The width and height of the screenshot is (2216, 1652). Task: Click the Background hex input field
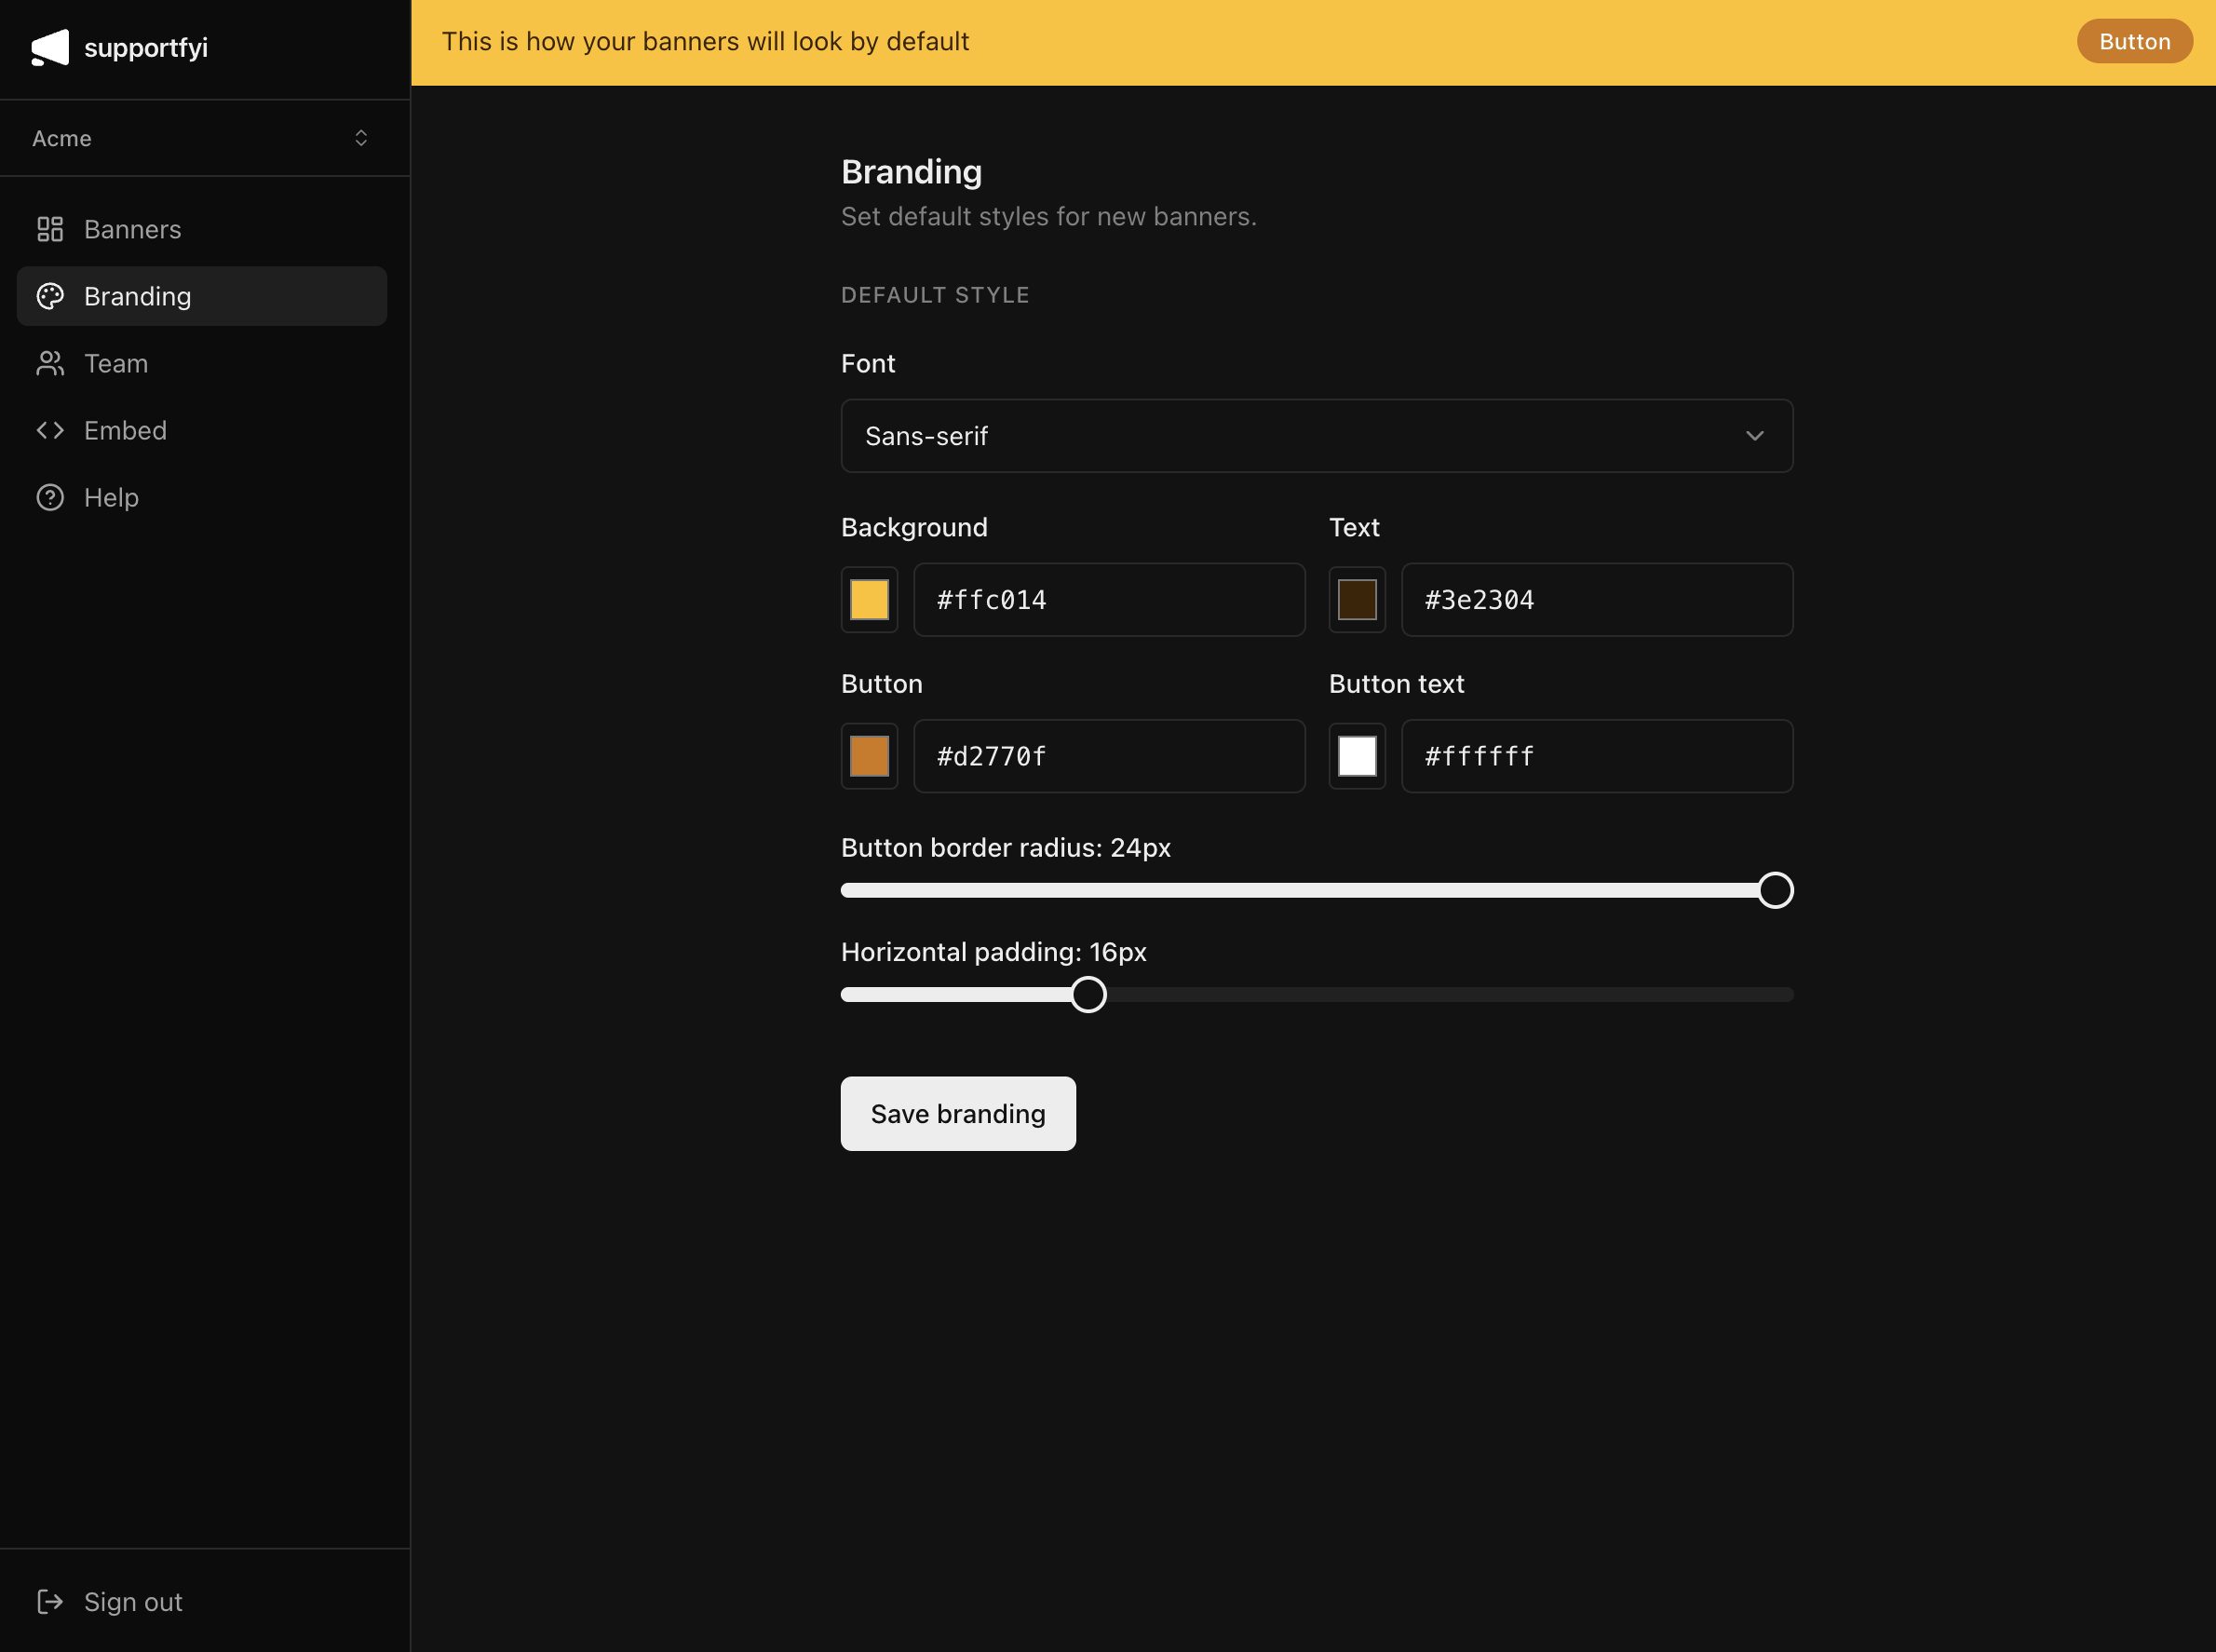(1108, 600)
